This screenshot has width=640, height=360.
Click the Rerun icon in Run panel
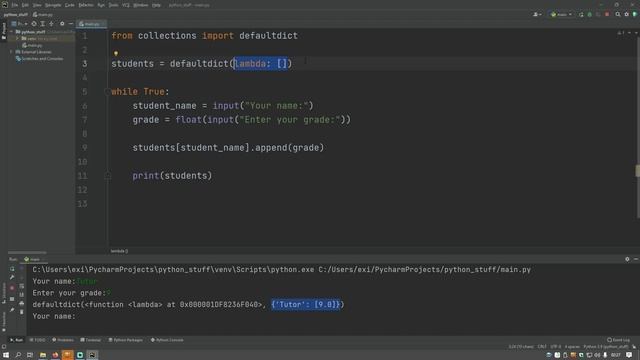point(12,269)
